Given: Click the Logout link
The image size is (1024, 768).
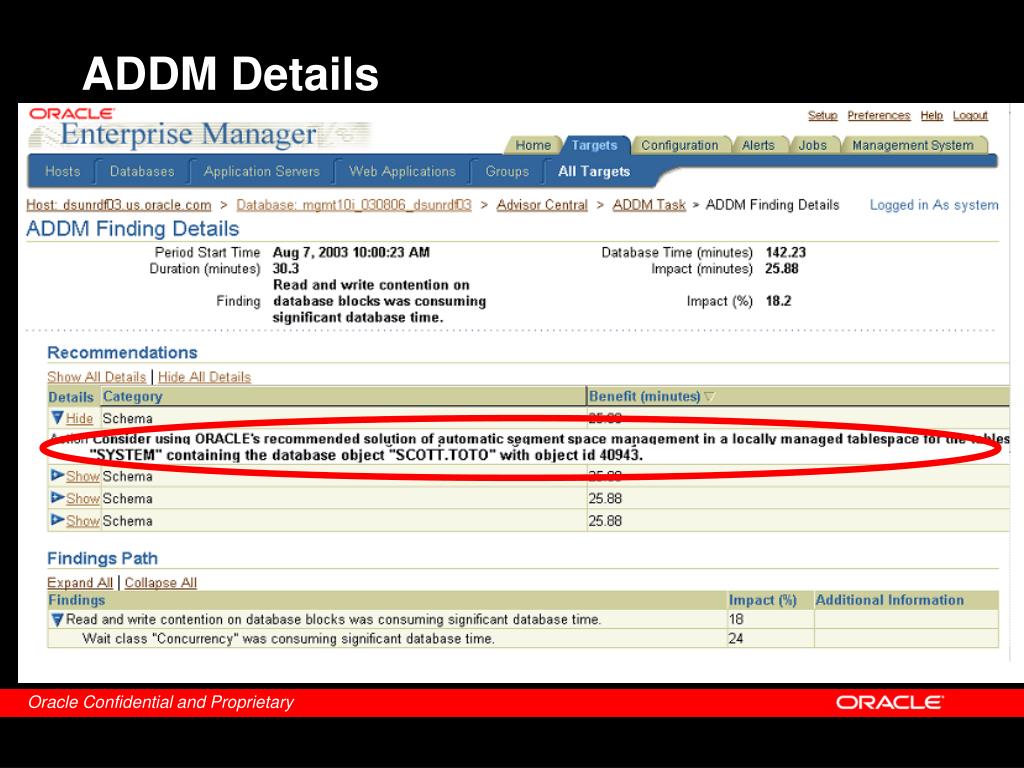Looking at the screenshot, I should (x=970, y=116).
